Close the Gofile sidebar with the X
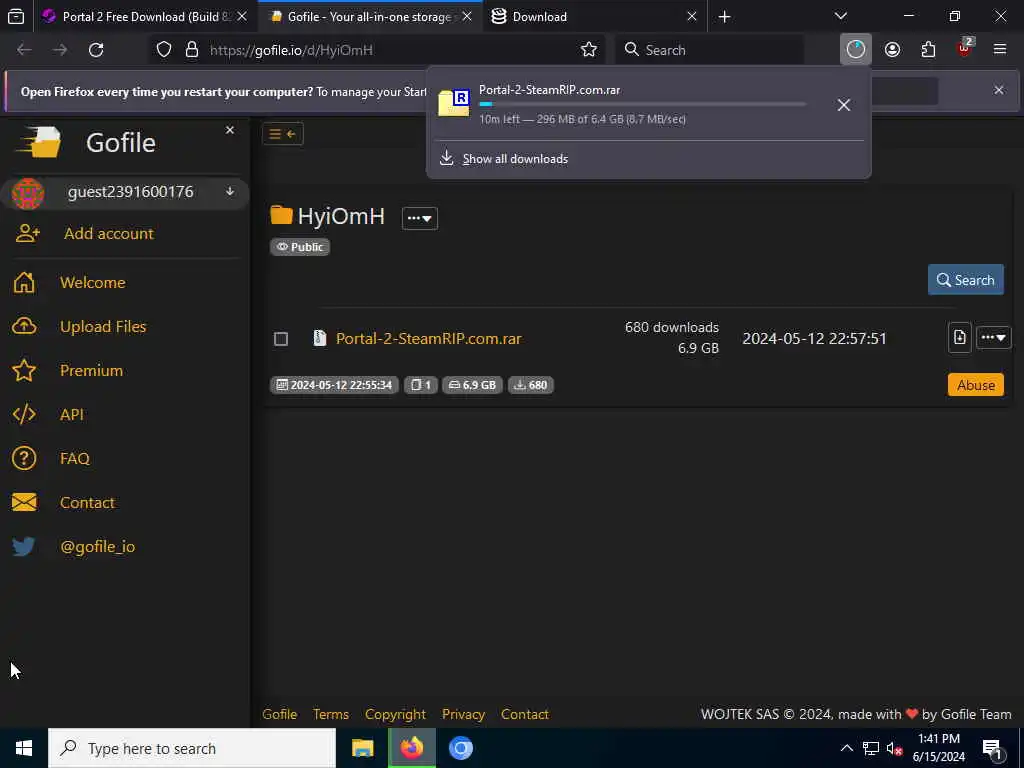 pos(230,130)
